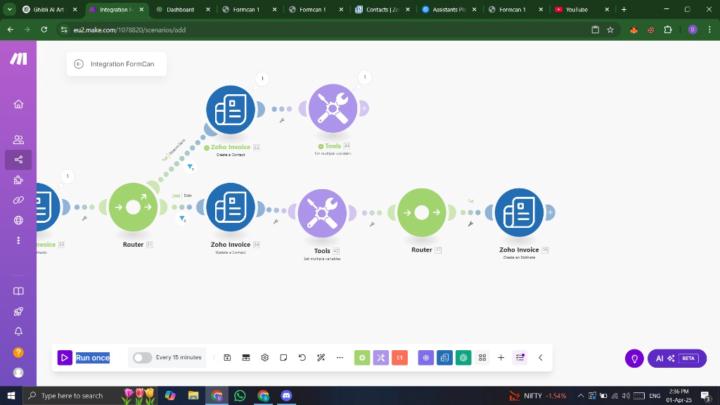
Task: Toggle the scheduling switch for Every 15 minutes
Action: tap(142, 358)
